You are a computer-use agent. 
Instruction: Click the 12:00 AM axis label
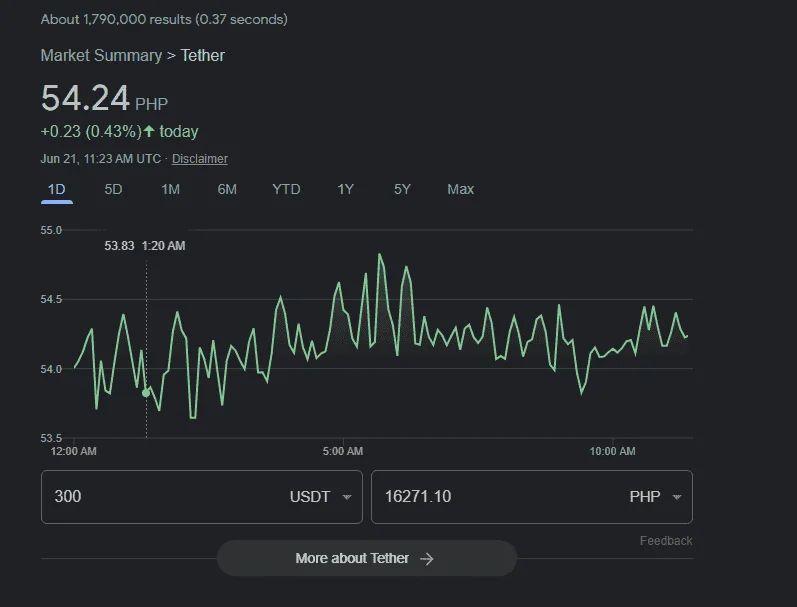73,451
